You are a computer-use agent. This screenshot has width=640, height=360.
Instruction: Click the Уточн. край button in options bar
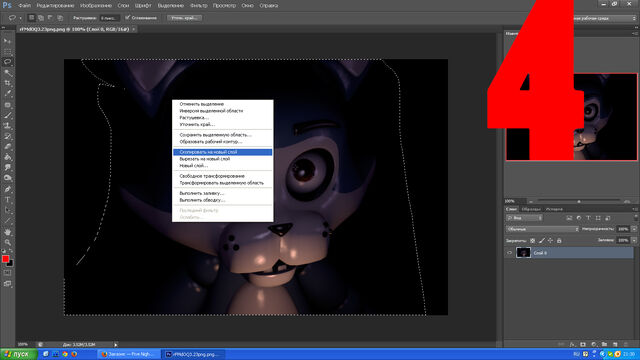point(184,18)
